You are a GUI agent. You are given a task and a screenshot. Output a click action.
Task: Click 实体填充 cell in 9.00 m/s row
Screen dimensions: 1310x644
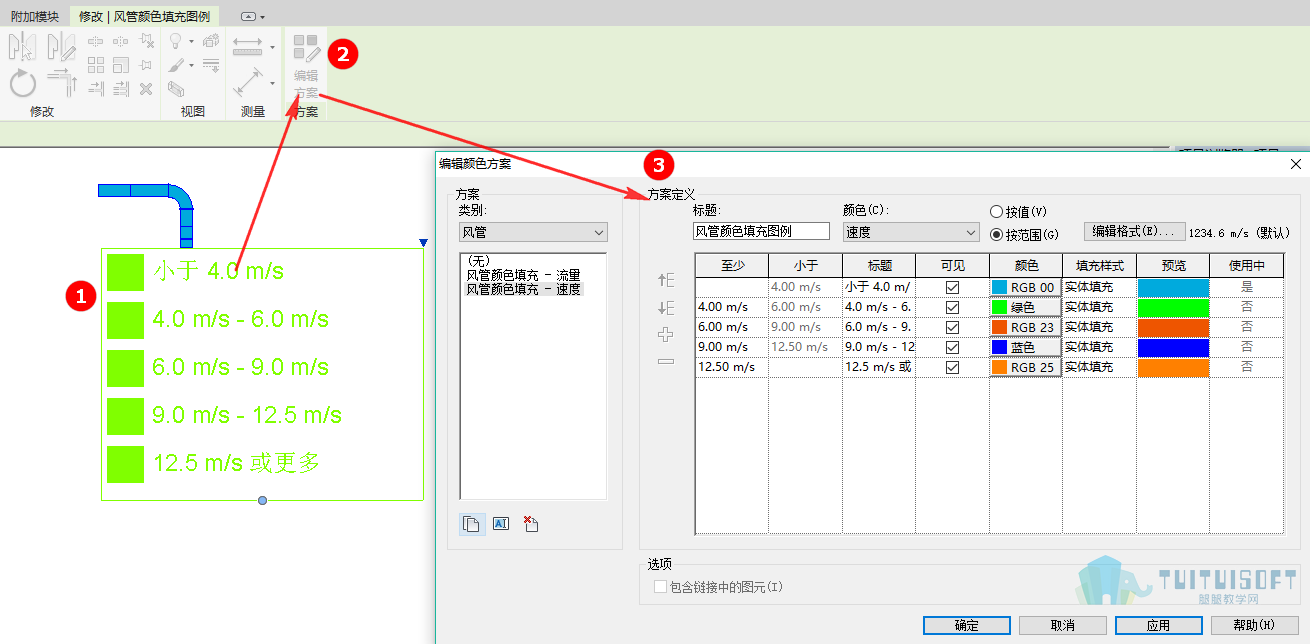1099,347
